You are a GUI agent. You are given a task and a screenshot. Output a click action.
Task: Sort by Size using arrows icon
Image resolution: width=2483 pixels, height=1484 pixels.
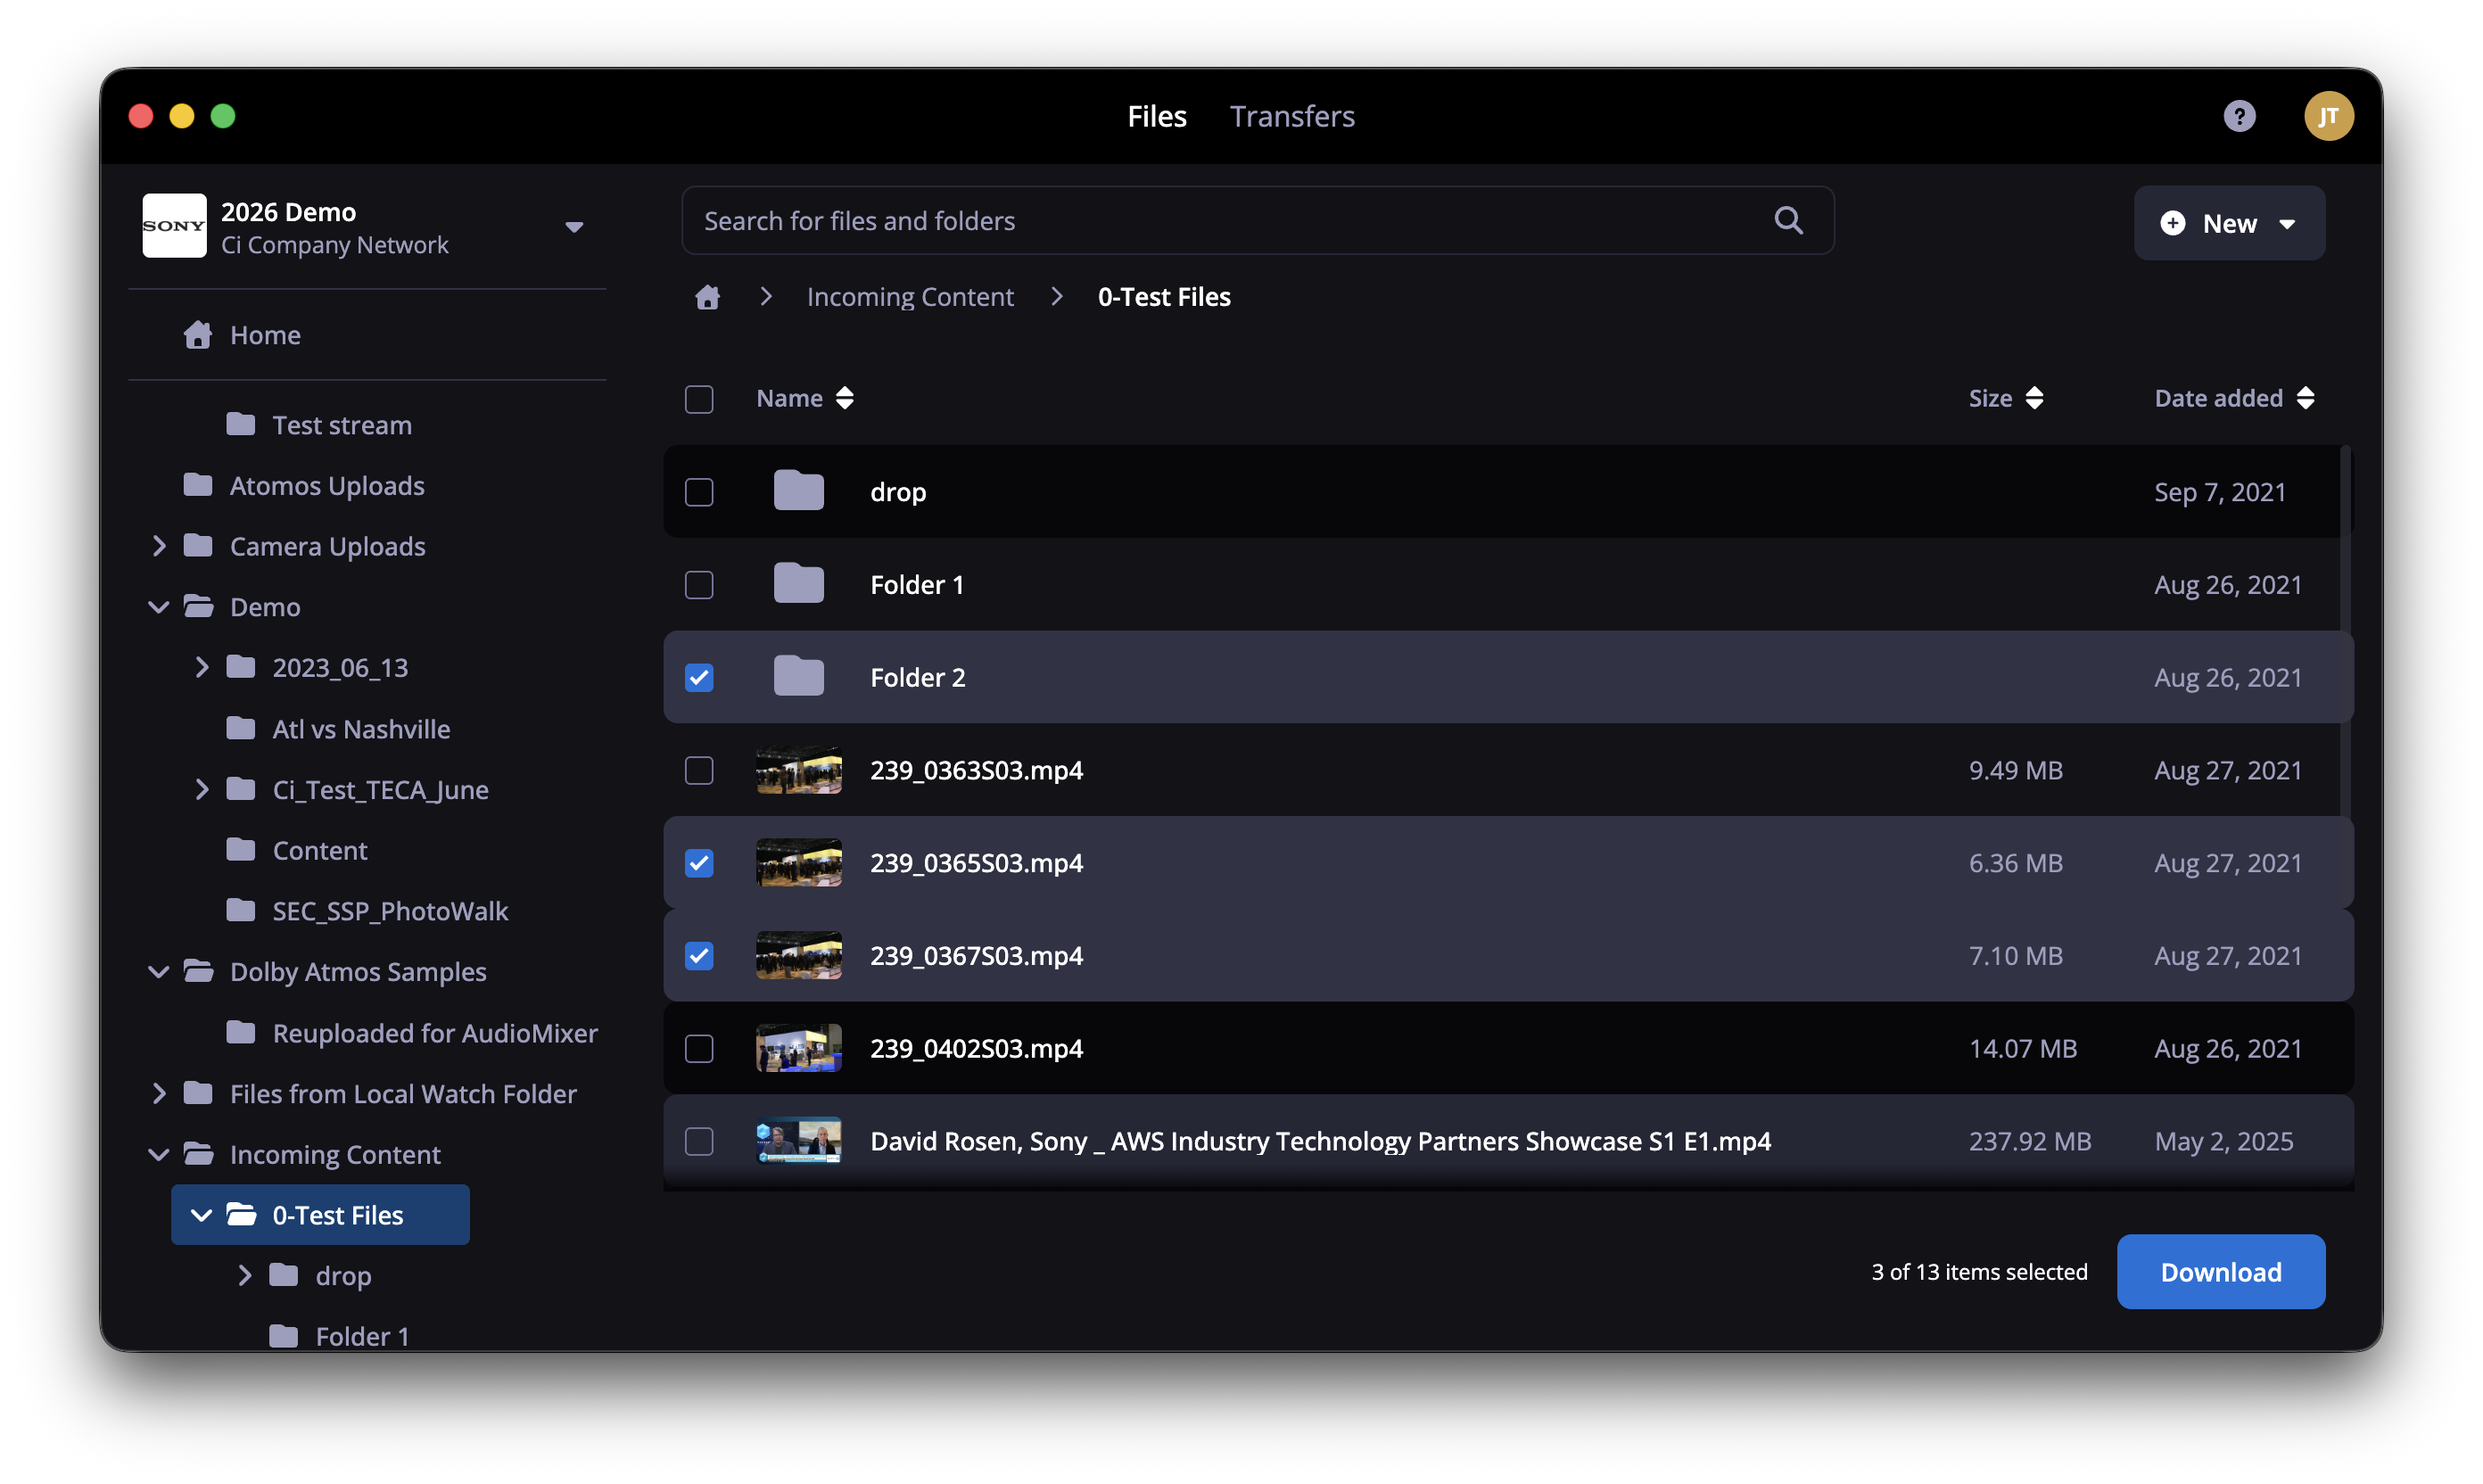pyautogui.click(x=2033, y=398)
